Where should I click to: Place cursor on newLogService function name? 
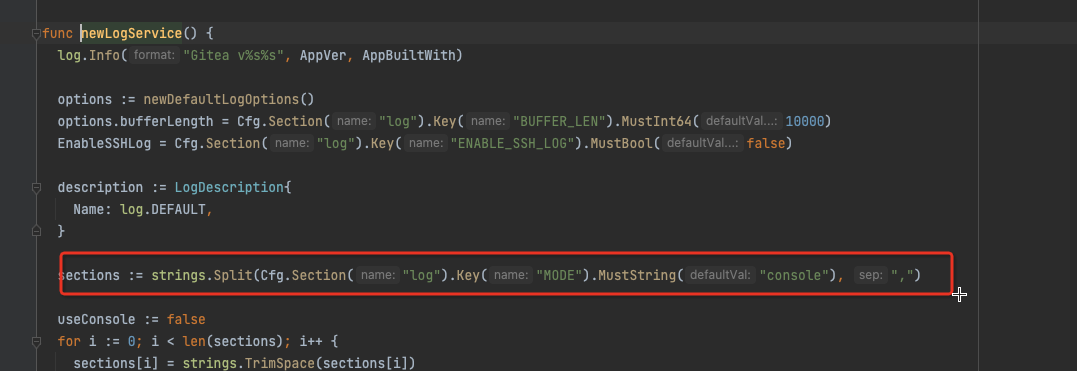coord(131,33)
